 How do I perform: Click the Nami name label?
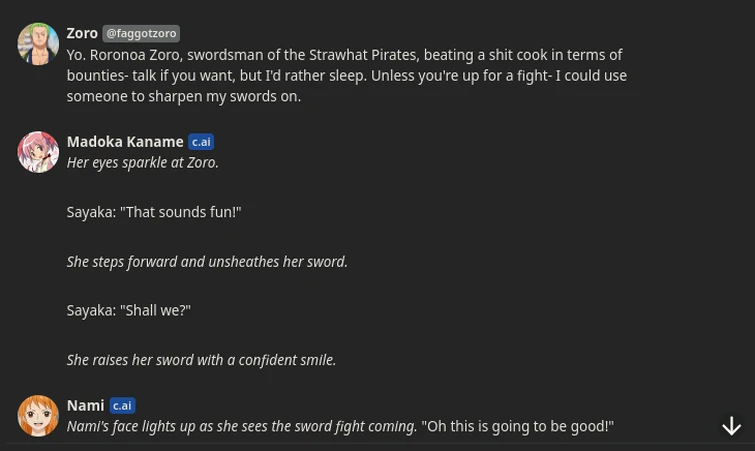point(85,406)
